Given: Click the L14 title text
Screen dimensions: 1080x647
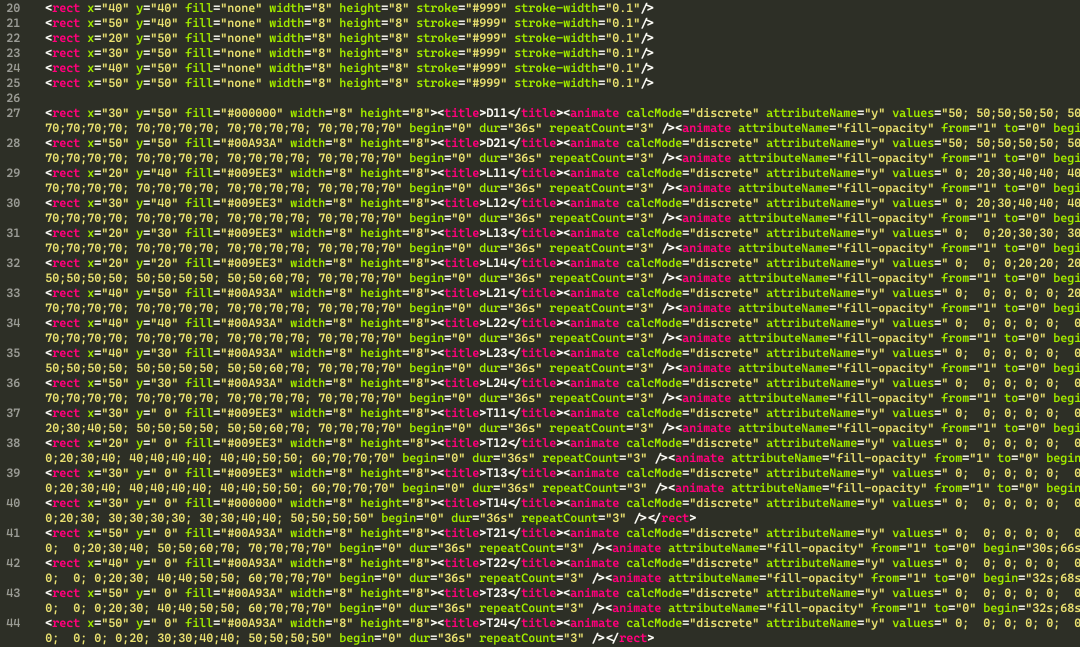Looking at the screenshot, I should [x=494, y=263].
